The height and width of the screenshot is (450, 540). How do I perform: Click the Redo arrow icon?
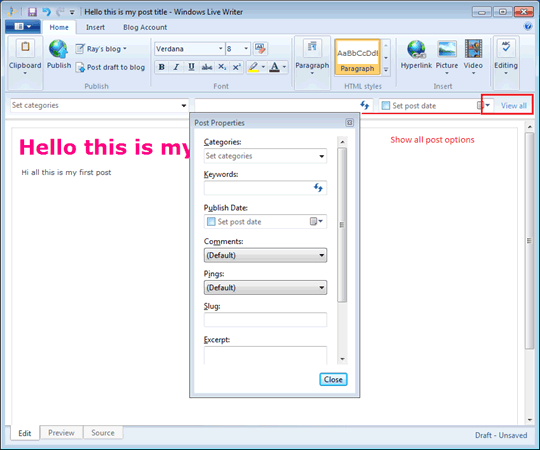pyautogui.click(x=60, y=12)
